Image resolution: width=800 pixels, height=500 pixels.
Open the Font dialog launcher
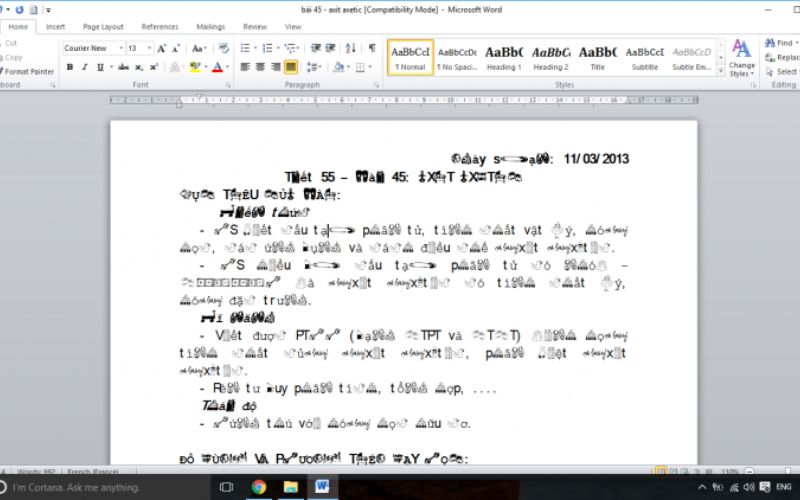coord(228,85)
